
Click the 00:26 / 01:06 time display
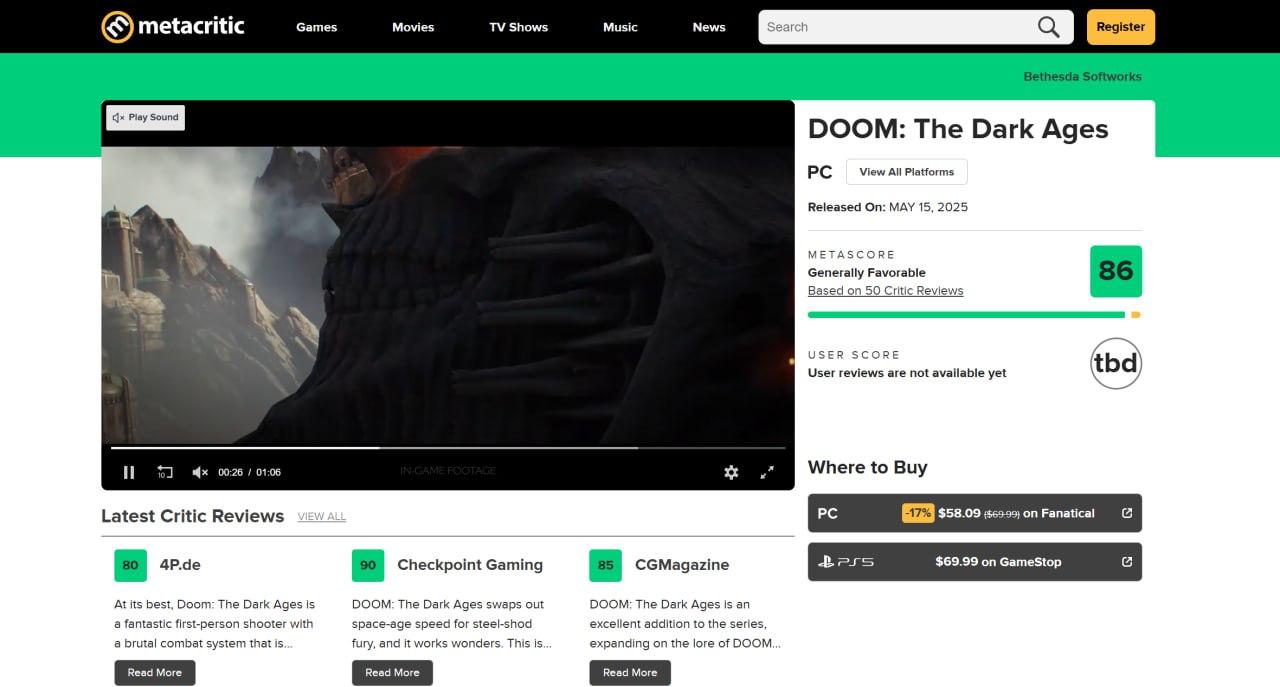(249, 472)
